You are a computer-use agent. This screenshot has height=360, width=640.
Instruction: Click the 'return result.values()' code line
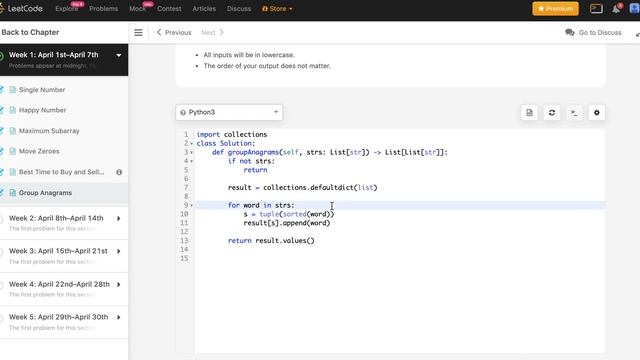tap(271, 241)
